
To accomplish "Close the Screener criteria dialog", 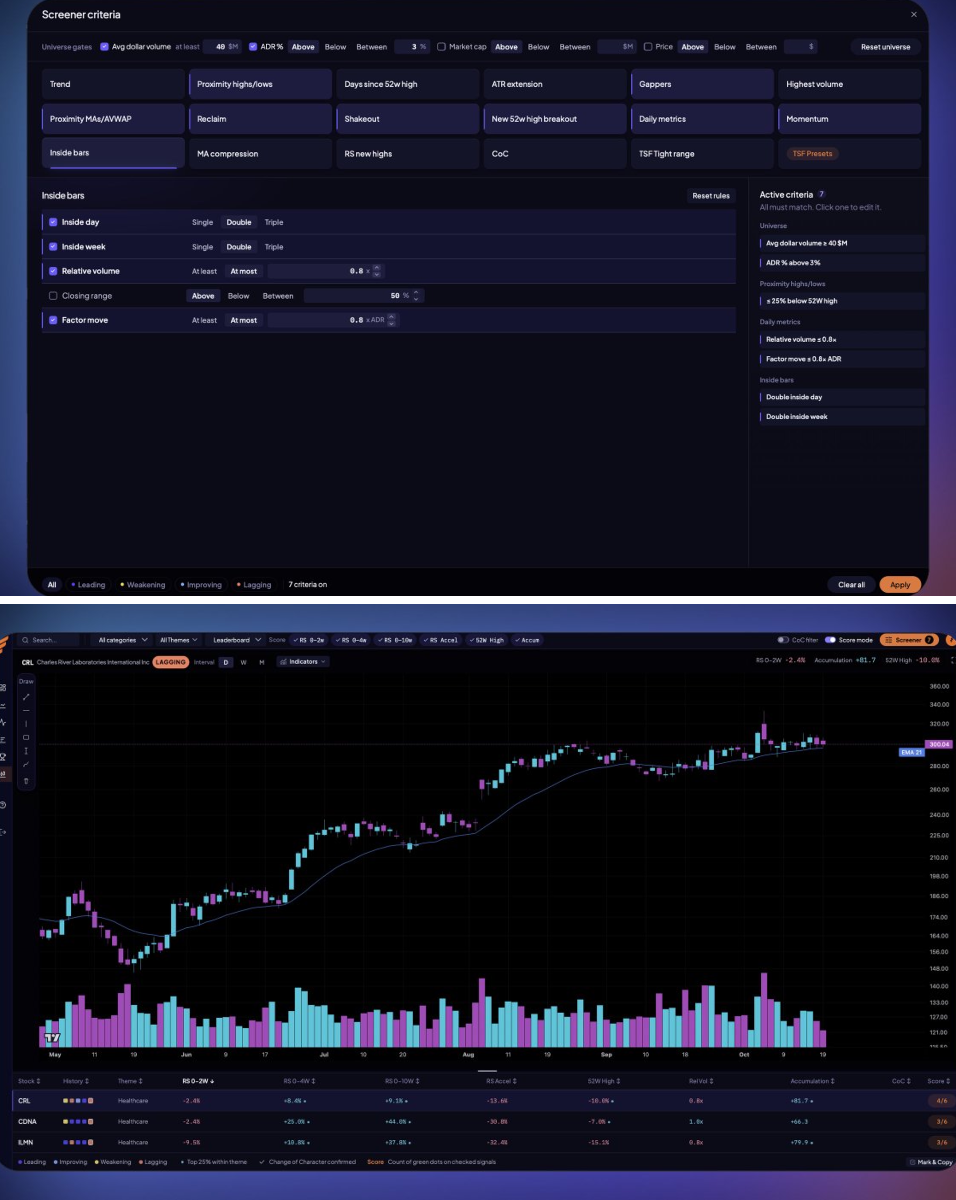I will coord(913,15).
